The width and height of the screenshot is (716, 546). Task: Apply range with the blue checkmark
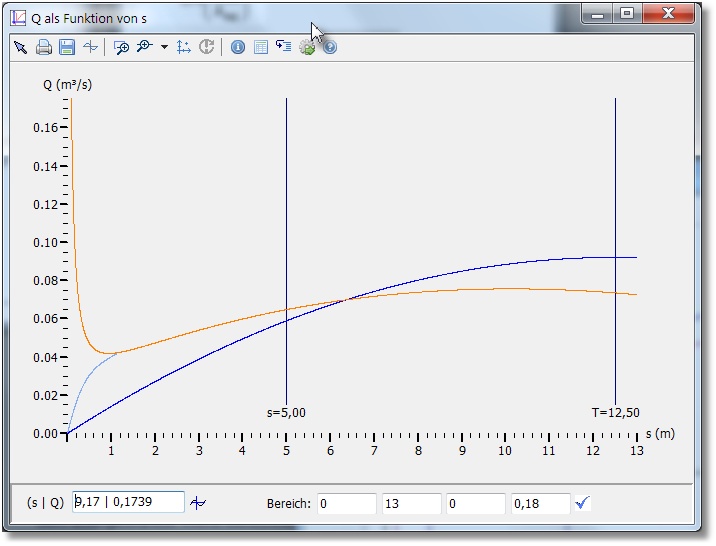[583, 503]
